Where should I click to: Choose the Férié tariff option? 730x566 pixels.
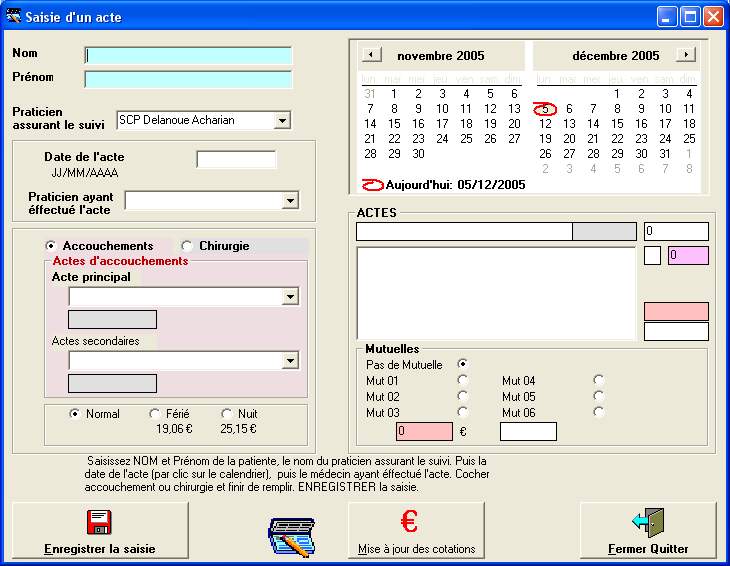point(155,414)
